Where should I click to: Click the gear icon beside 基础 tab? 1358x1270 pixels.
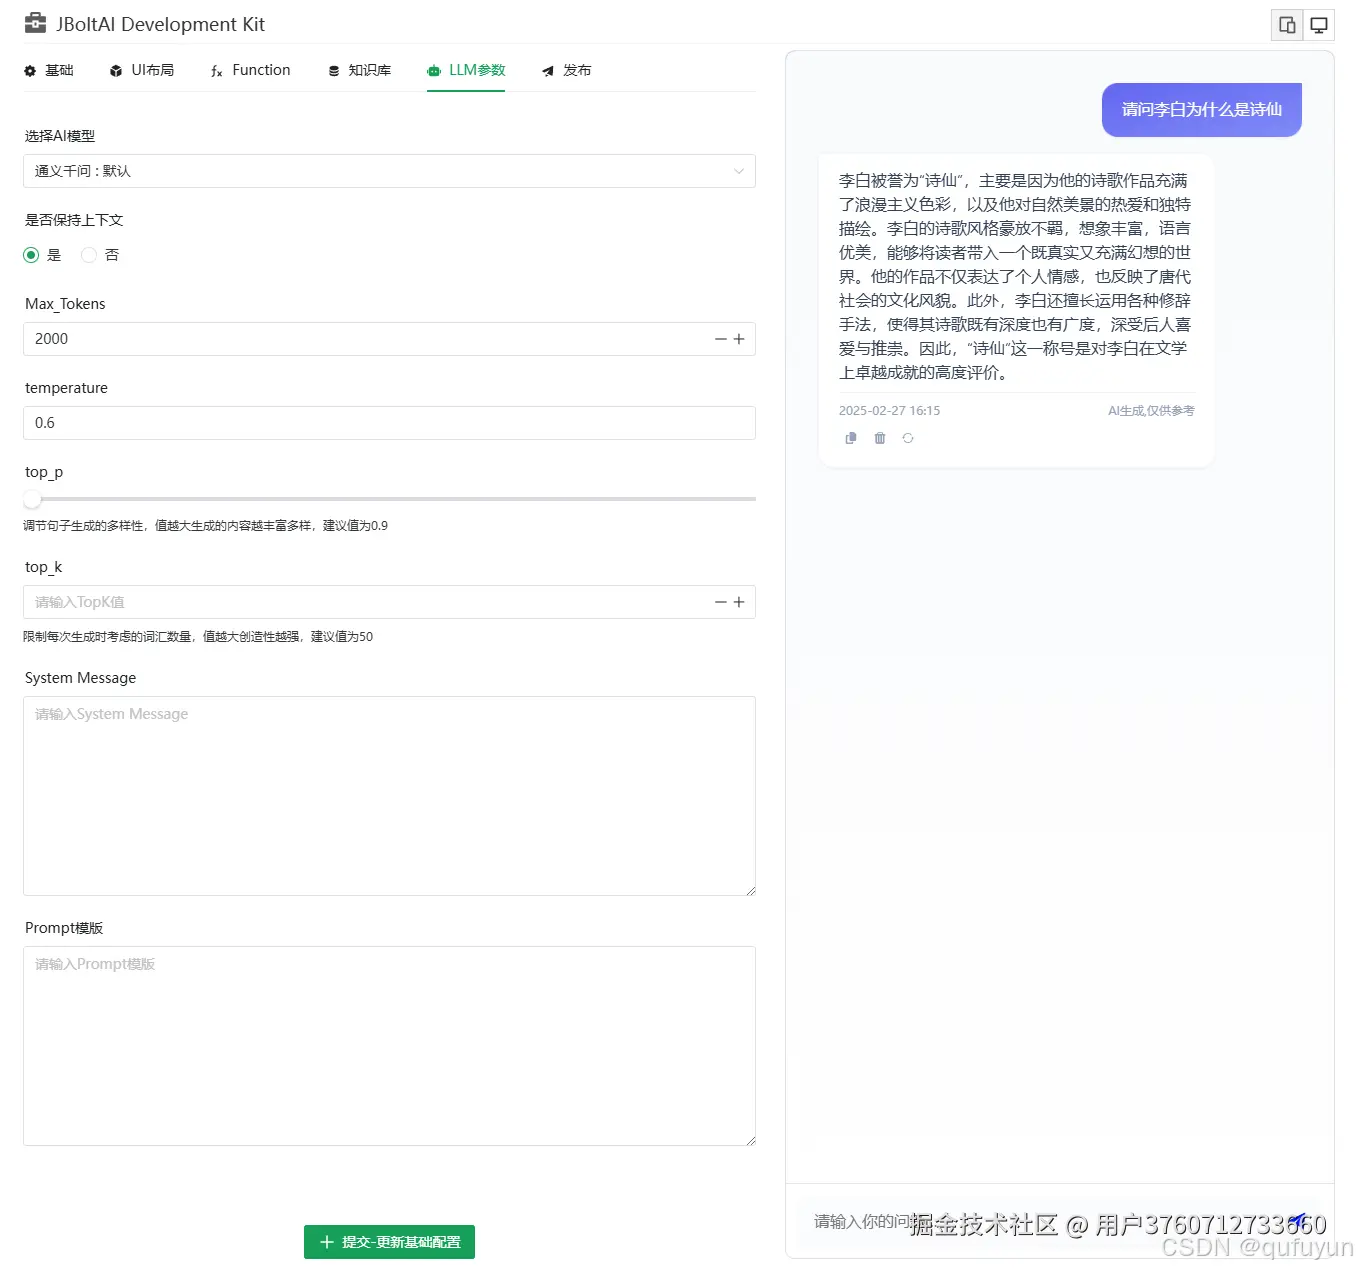coord(28,70)
